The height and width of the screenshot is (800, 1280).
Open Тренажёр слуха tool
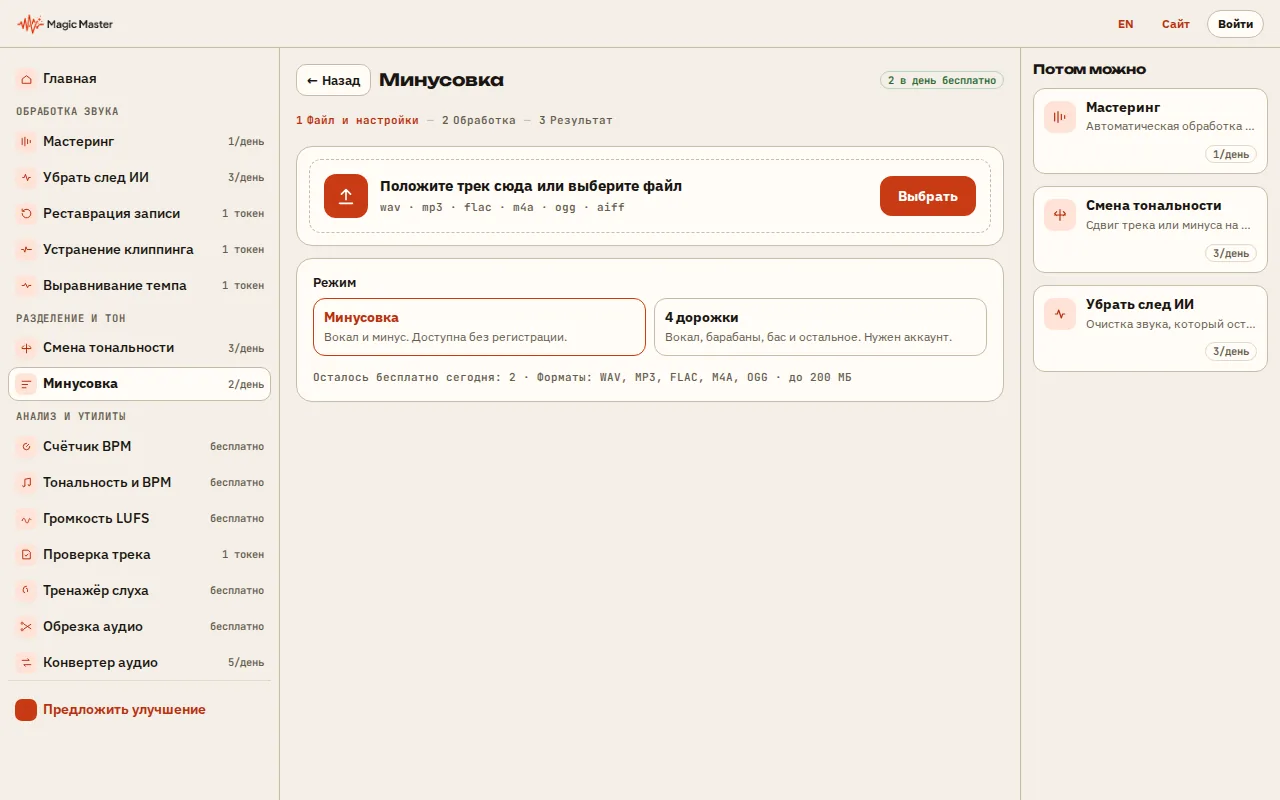139,591
